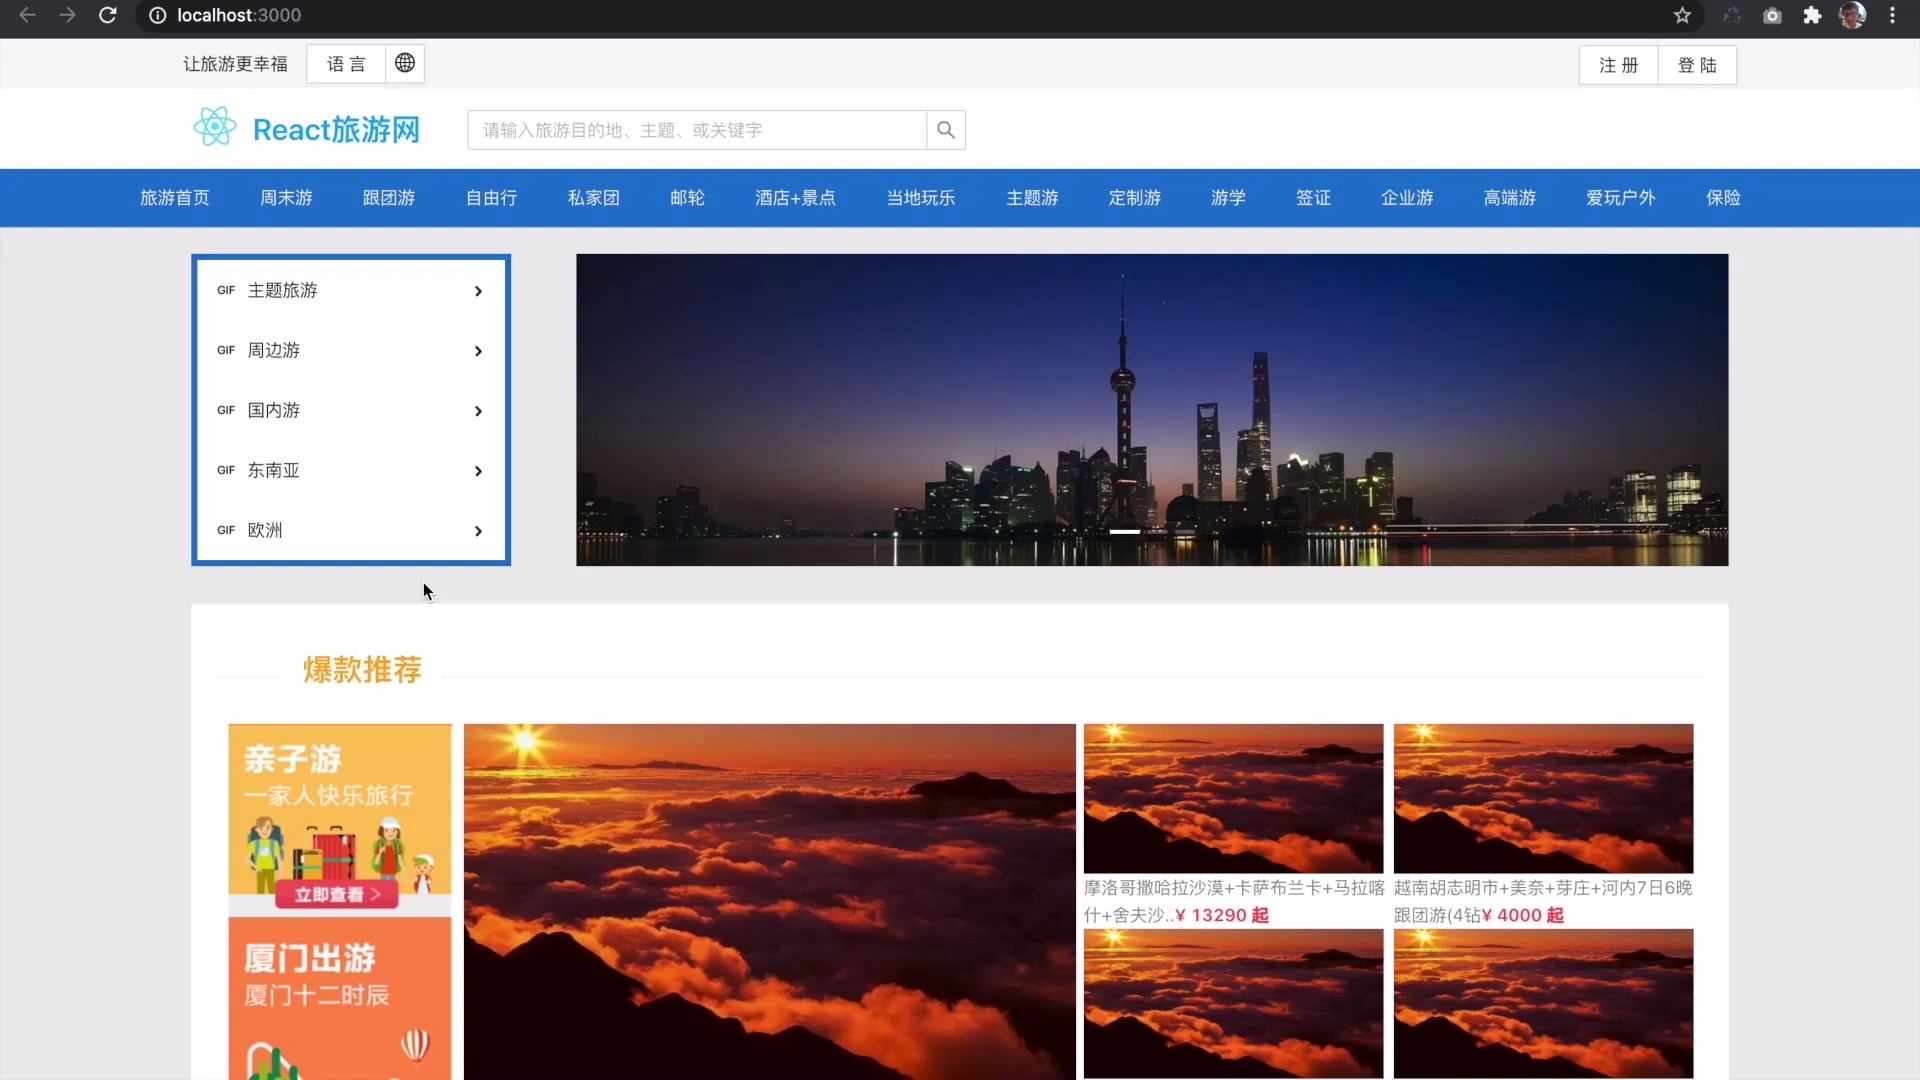
Task: Reload the page with refresh icon
Action: (x=108, y=15)
